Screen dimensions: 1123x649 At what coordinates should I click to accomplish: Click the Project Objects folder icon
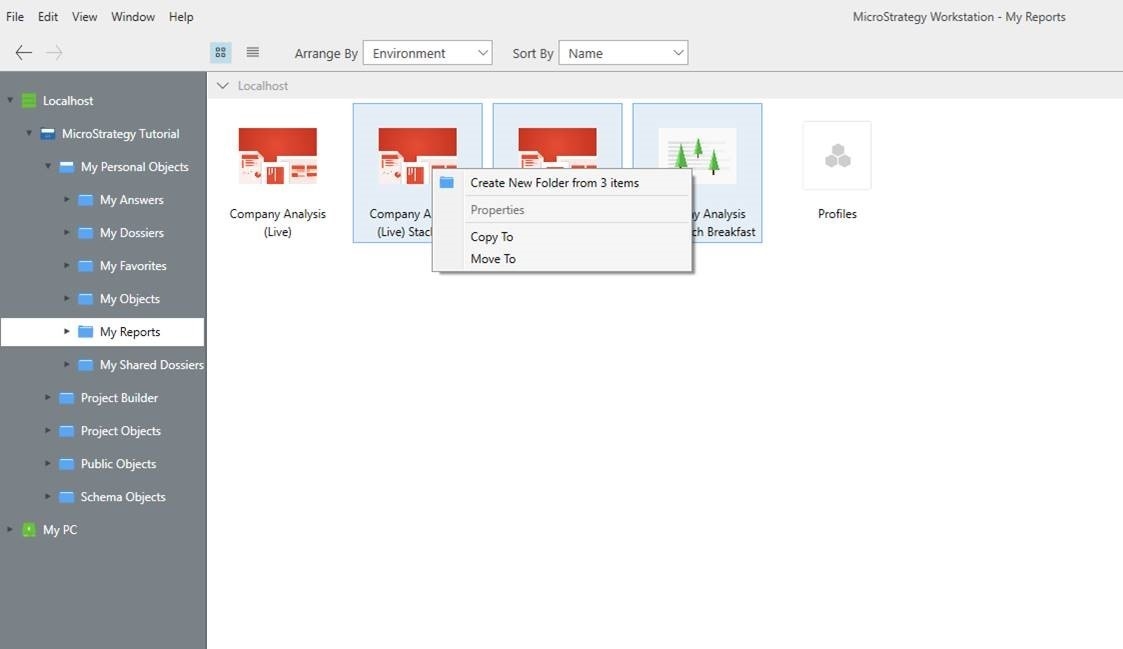67,431
